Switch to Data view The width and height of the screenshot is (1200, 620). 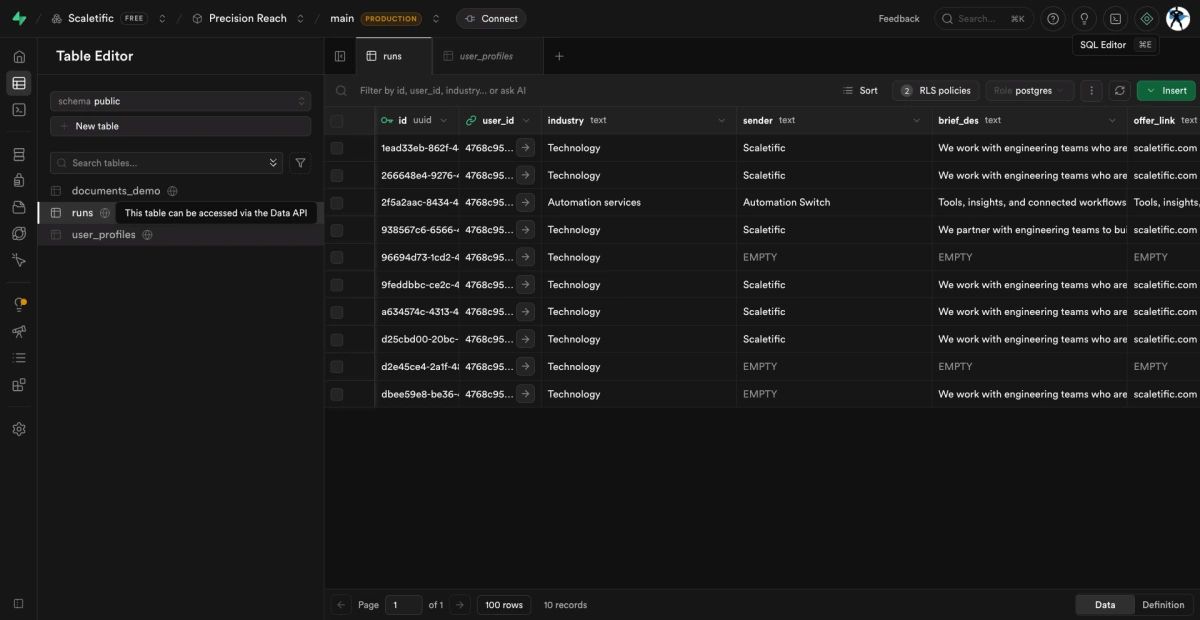pos(1105,604)
